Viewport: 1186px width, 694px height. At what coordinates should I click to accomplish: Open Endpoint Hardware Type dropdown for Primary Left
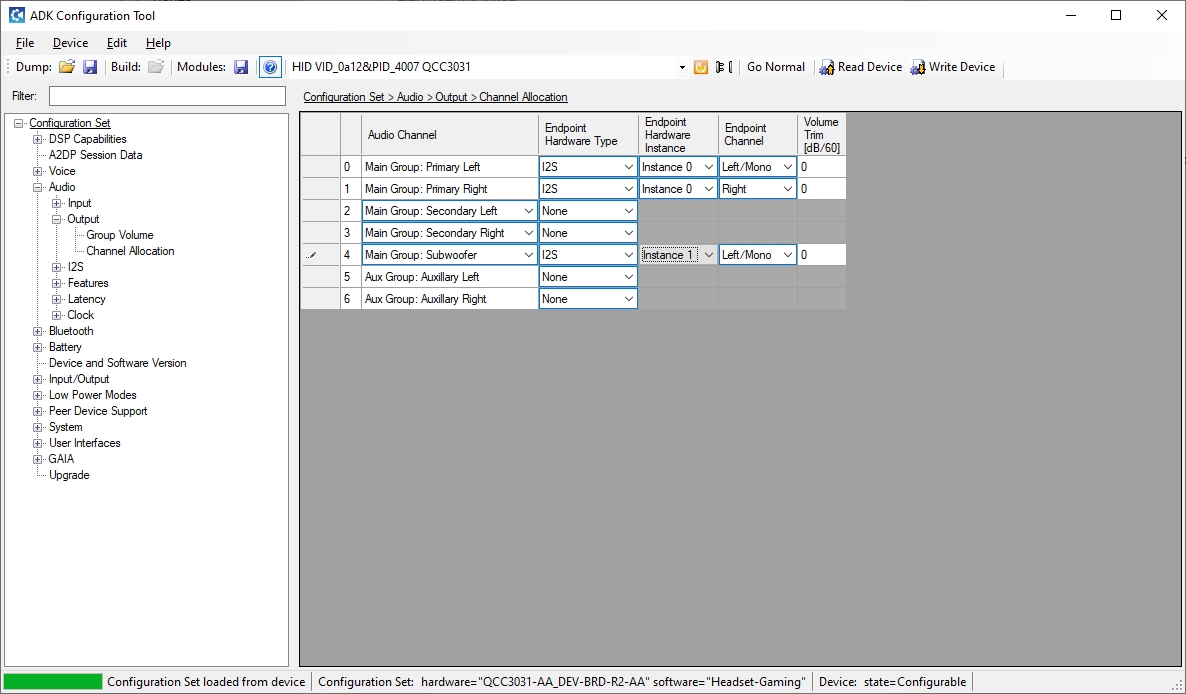click(x=628, y=167)
